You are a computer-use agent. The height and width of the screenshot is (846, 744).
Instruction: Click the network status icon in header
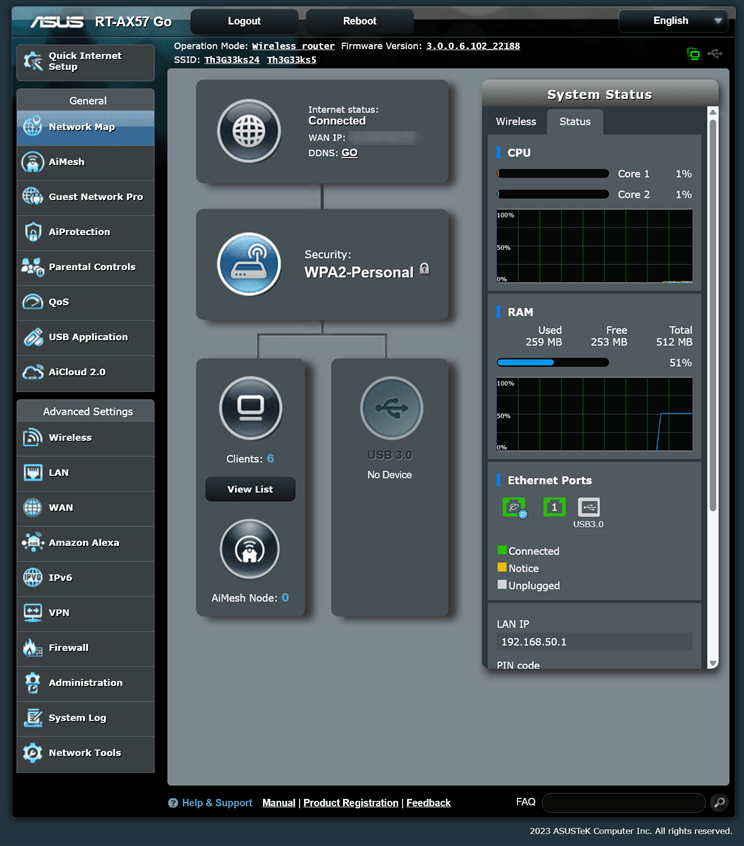pyautogui.click(x=693, y=53)
